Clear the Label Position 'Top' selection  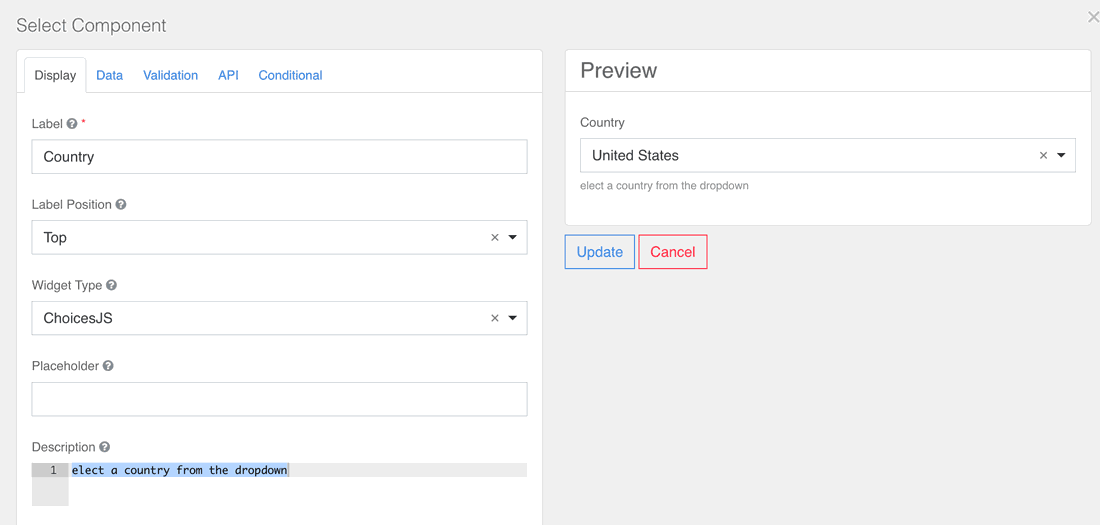click(x=495, y=238)
